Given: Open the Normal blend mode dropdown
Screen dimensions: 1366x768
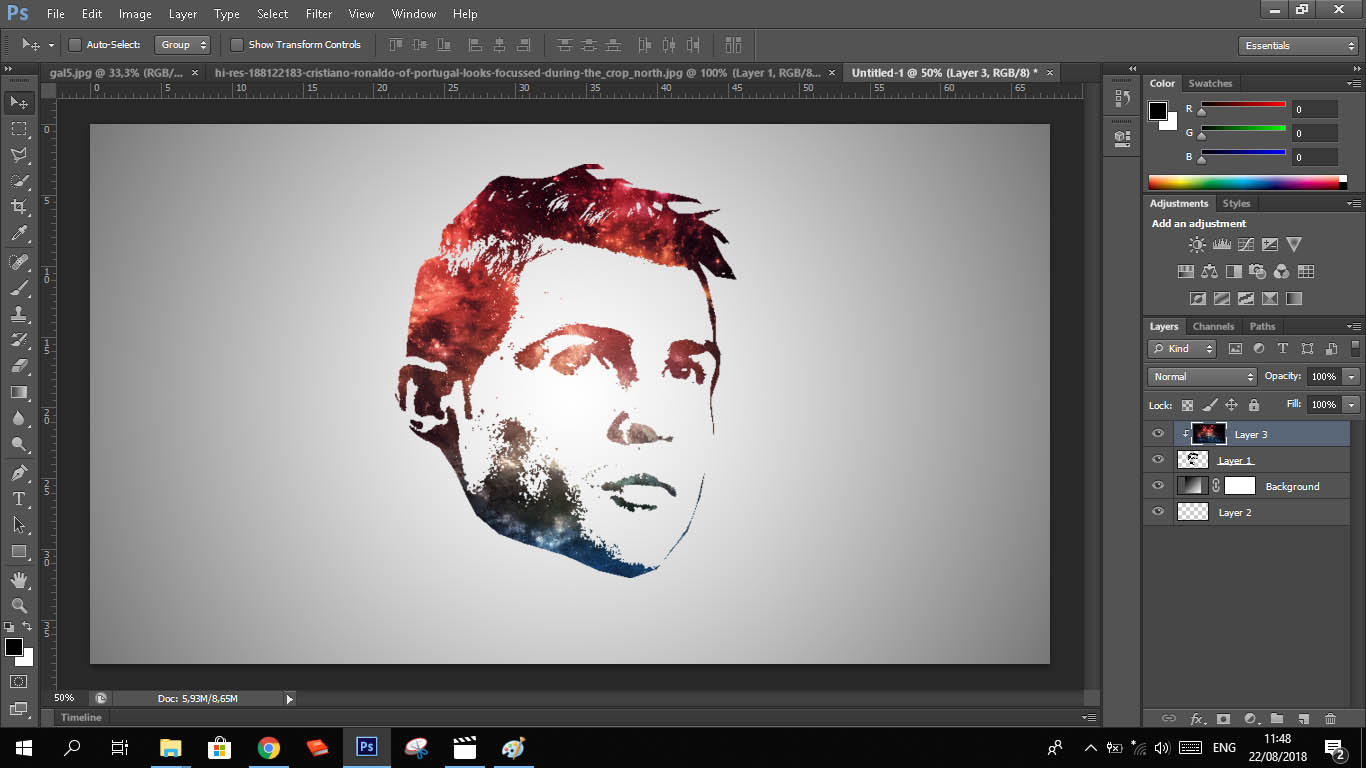Looking at the screenshot, I should pyautogui.click(x=1202, y=377).
